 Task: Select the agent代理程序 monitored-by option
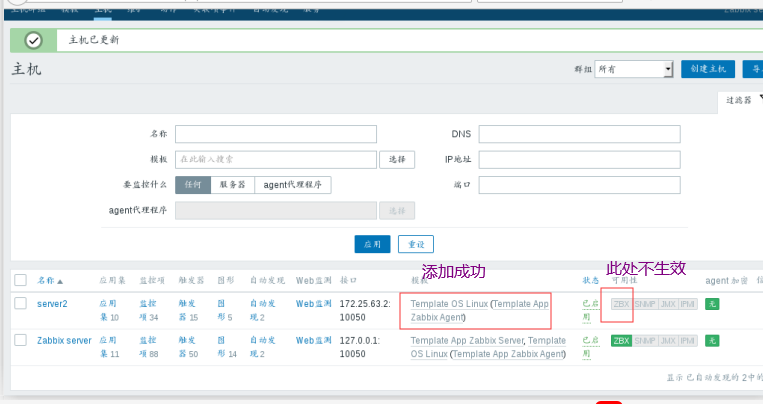click(x=292, y=185)
